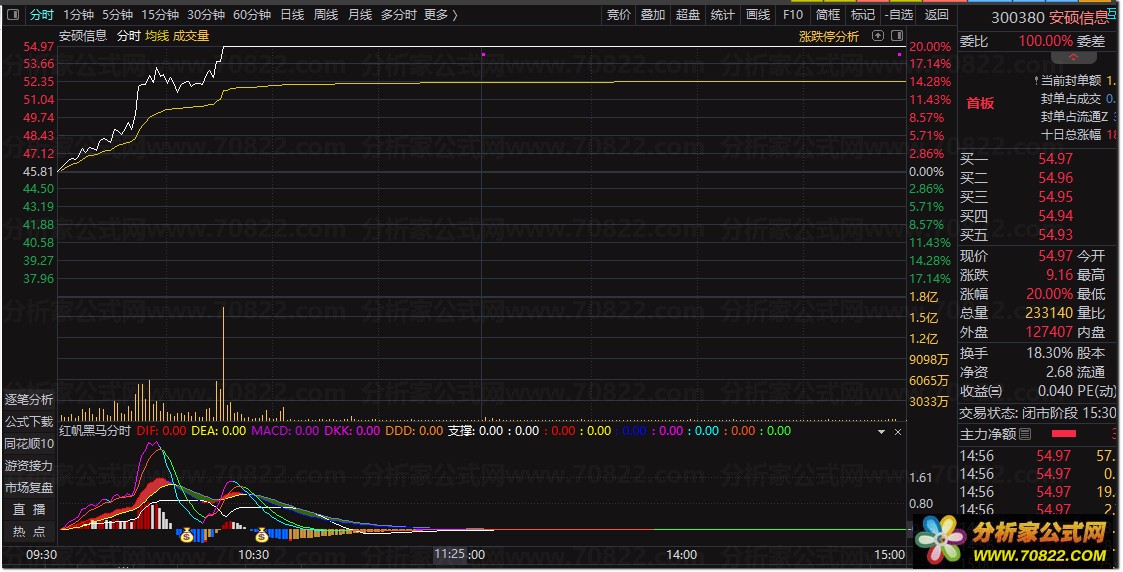The image size is (1123, 572).
Task: Open indicator panel dropdown triangle
Action: click(x=881, y=431)
